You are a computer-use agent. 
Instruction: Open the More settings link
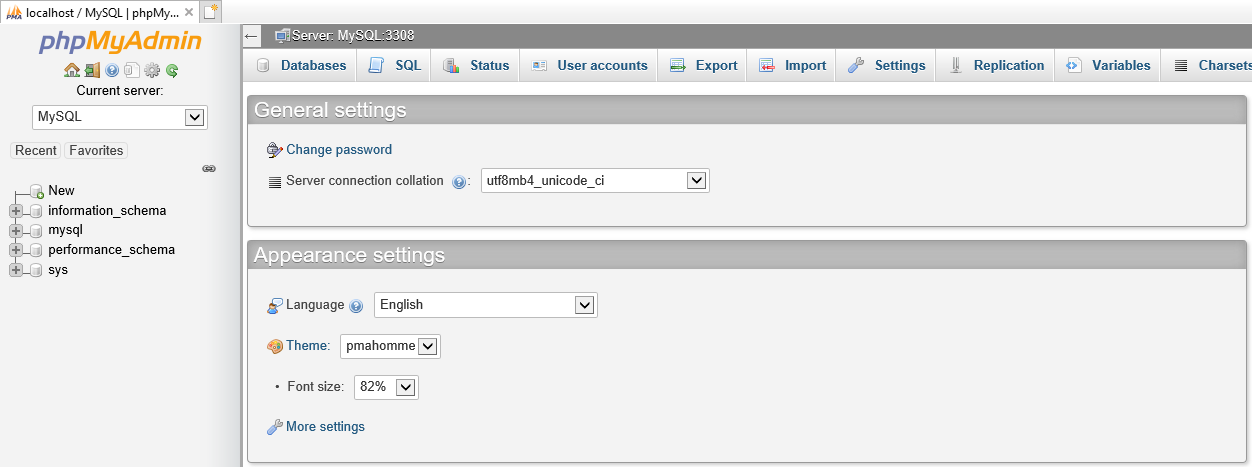coord(325,427)
